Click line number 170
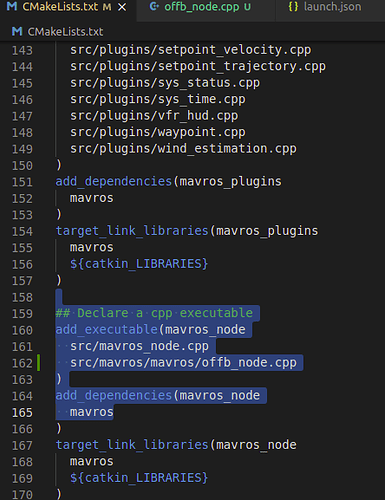This screenshot has width=385, height=500. click(22, 495)
